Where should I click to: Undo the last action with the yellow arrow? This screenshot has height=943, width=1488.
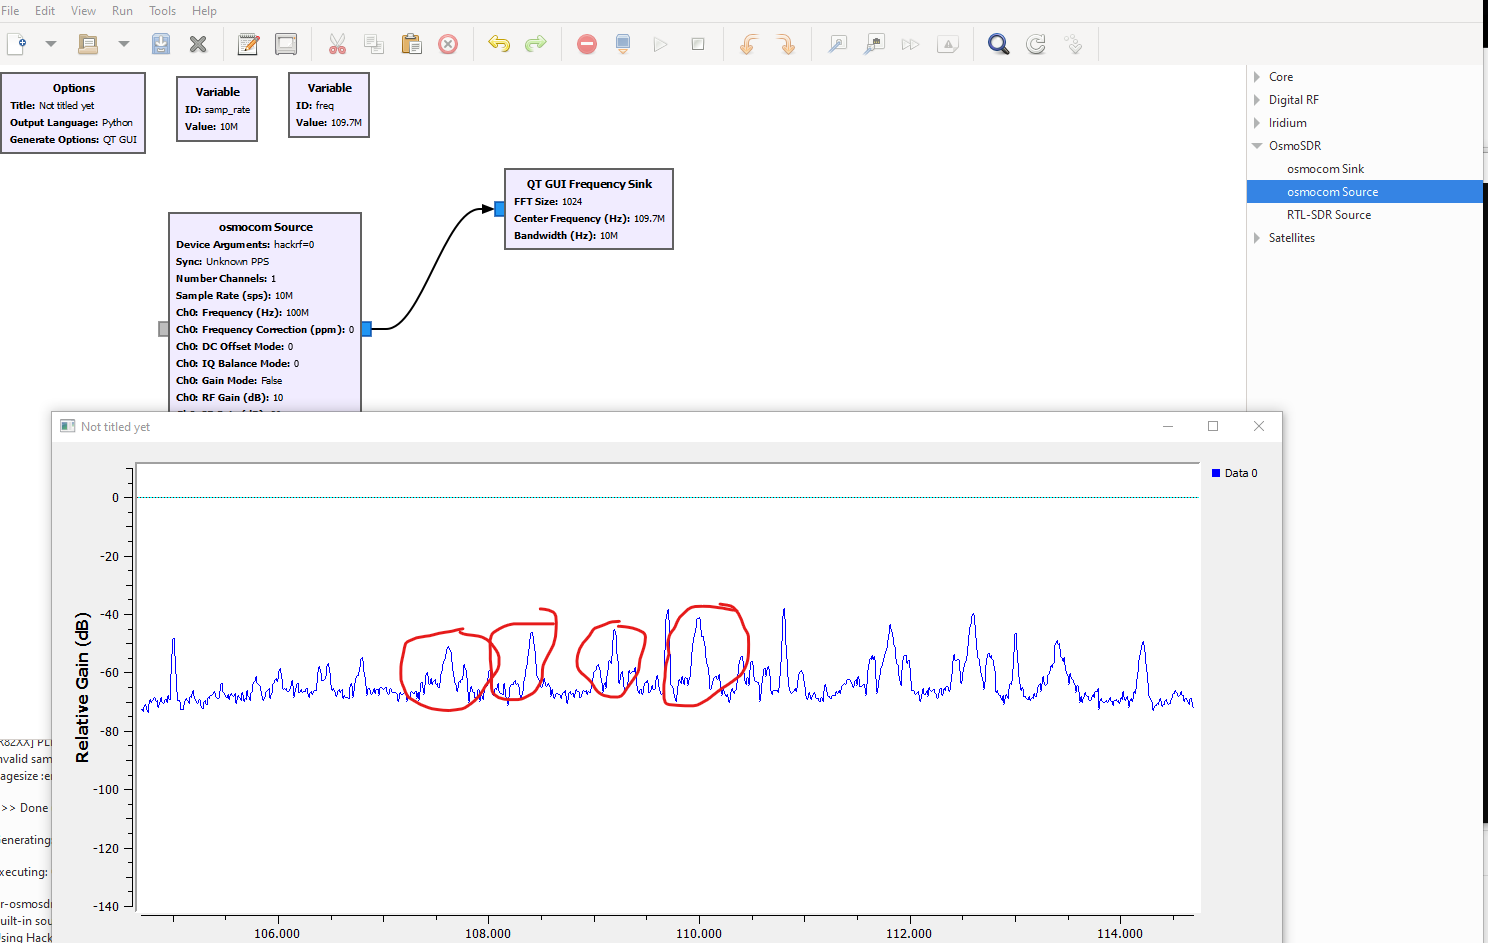click(499, 44)
